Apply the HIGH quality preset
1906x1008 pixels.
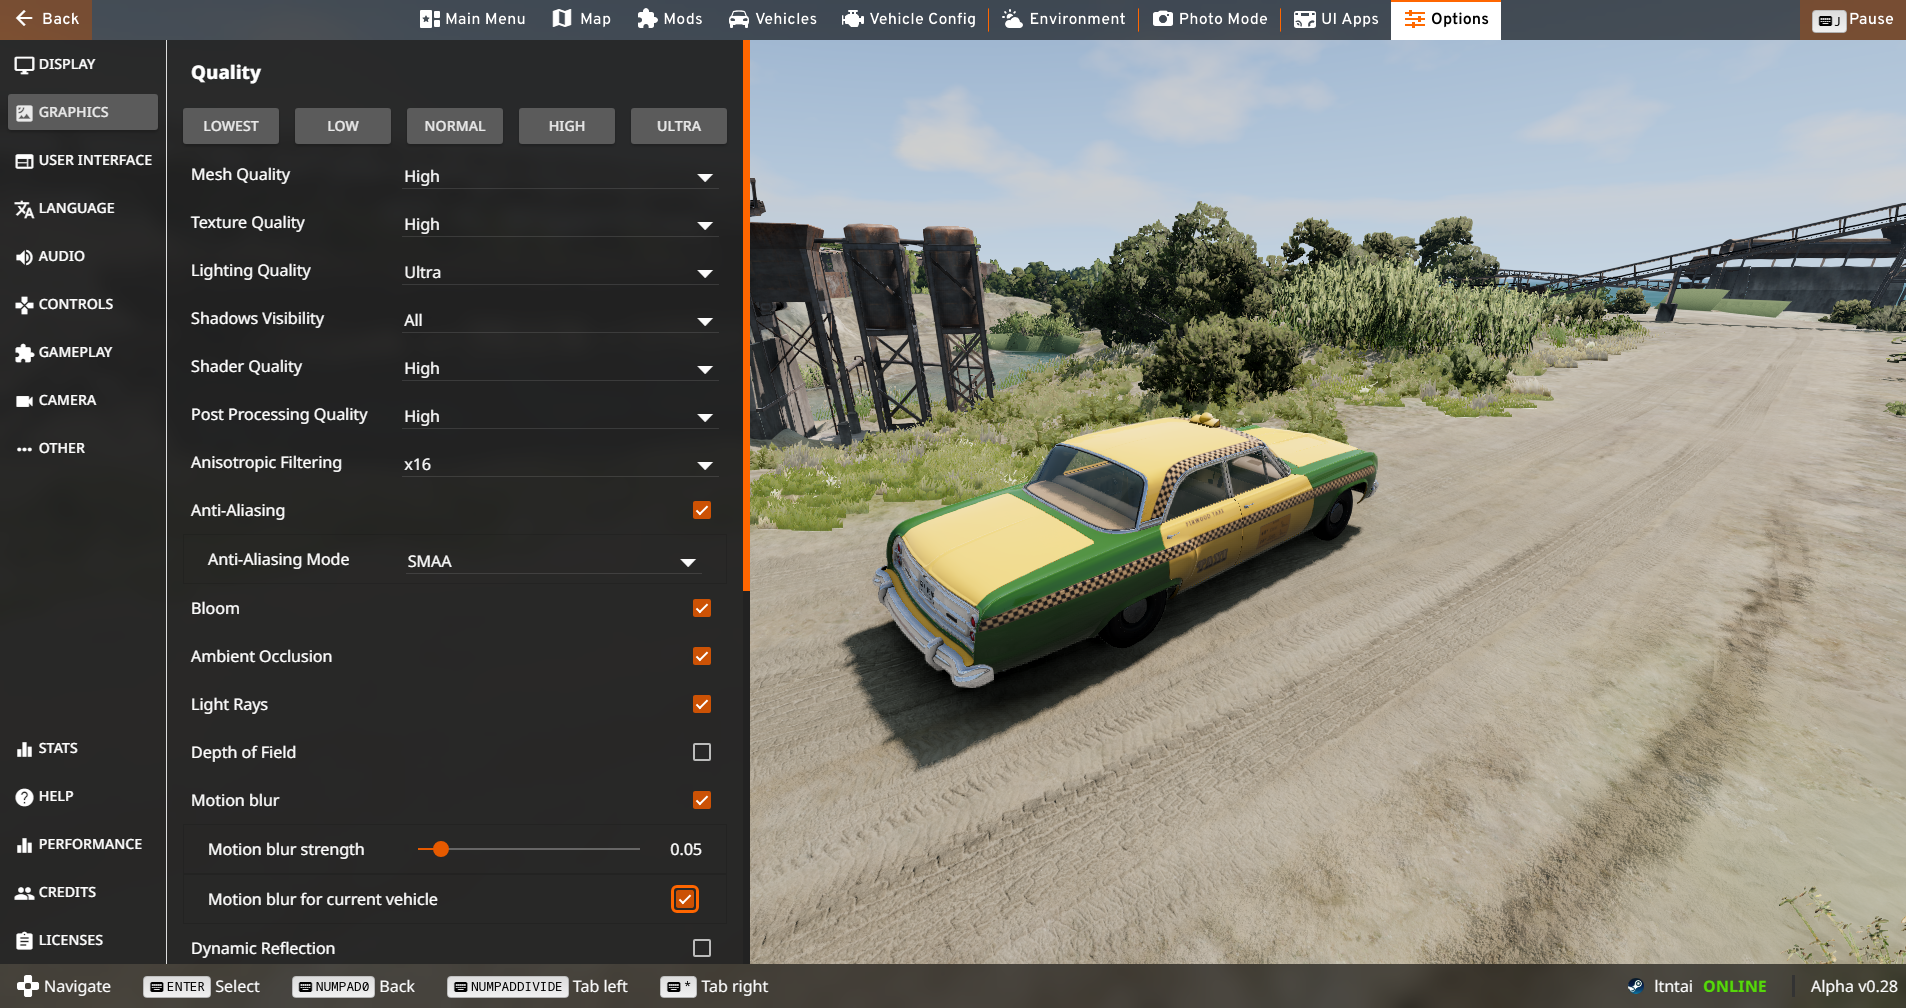(x=567, y=126)
